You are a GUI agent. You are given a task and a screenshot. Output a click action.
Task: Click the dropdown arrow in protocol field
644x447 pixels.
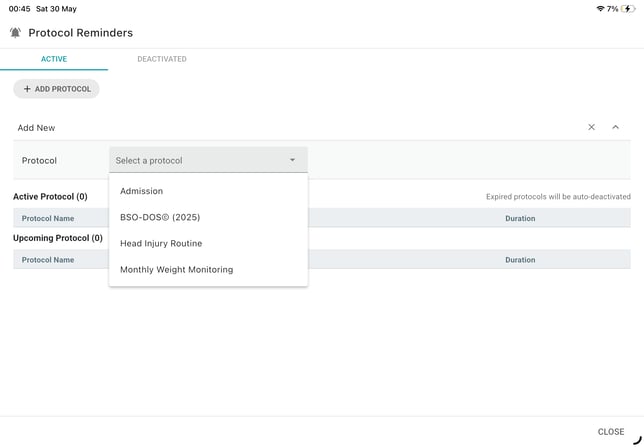(x=292, y=160)
